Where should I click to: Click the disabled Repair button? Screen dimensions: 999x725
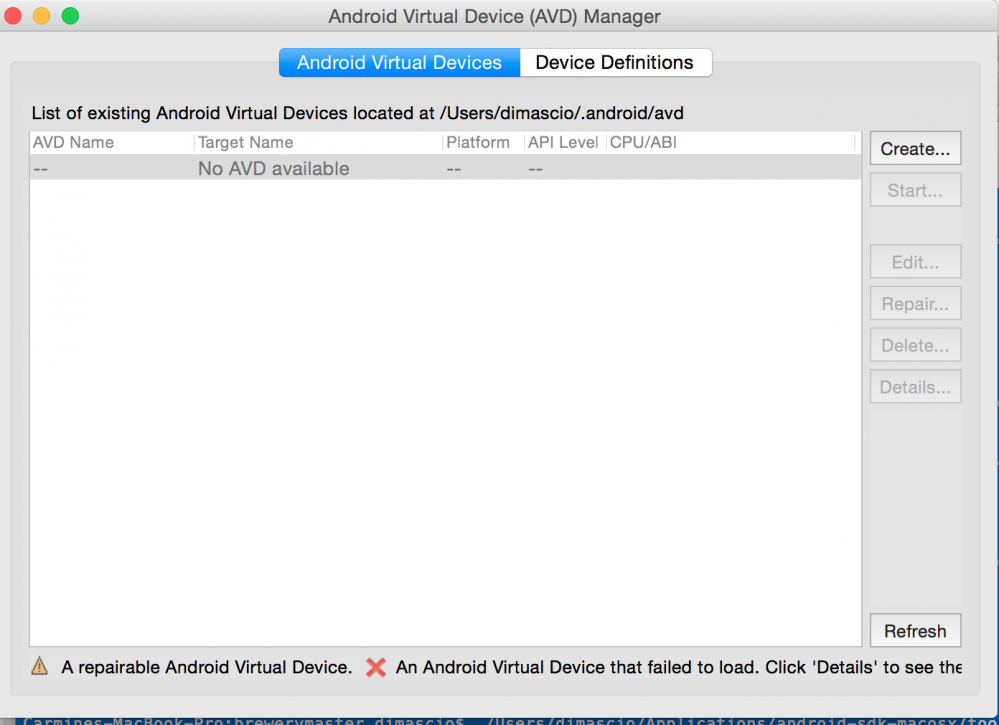click(x=914, y=303)
